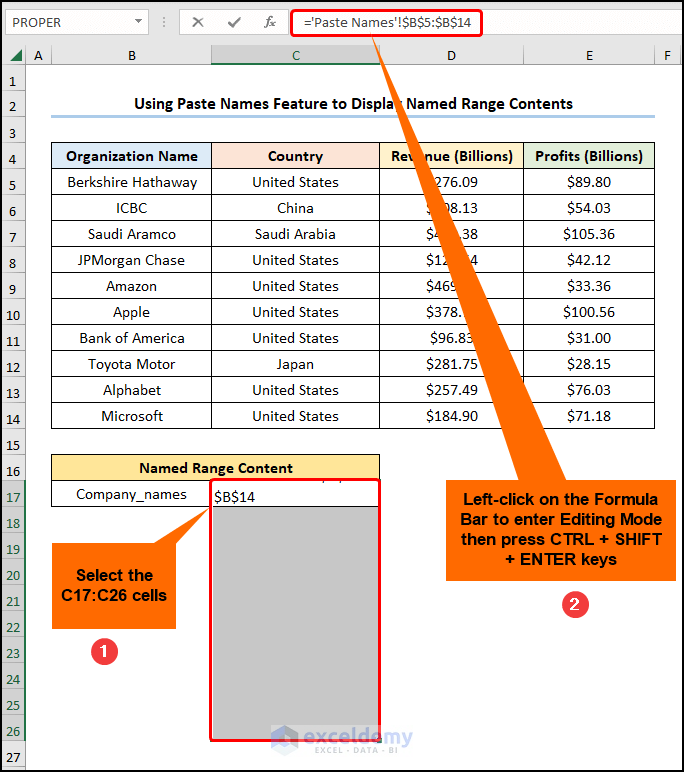The width and height of the screenshot is (684, 772).
Task: Click the $257.49 revenue cell
Action: click(x=451, y=390)
